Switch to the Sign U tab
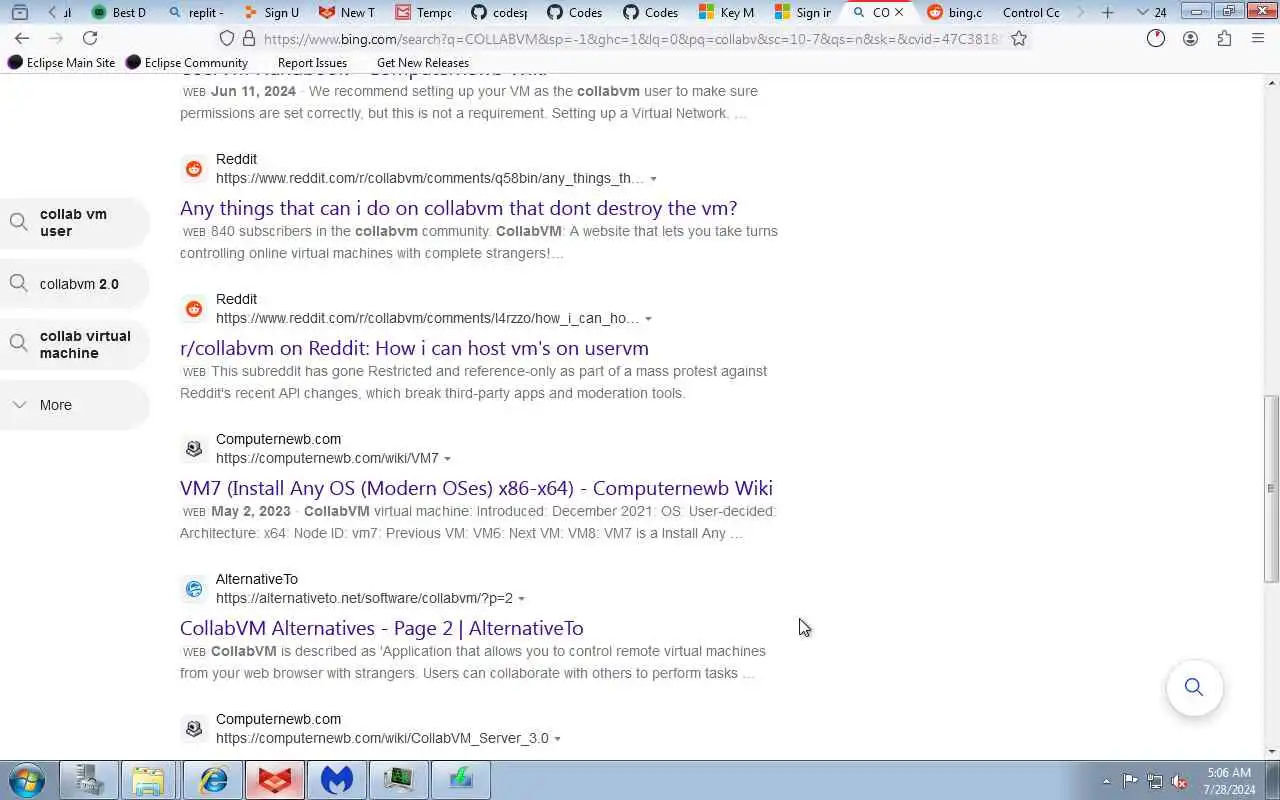 271,12
